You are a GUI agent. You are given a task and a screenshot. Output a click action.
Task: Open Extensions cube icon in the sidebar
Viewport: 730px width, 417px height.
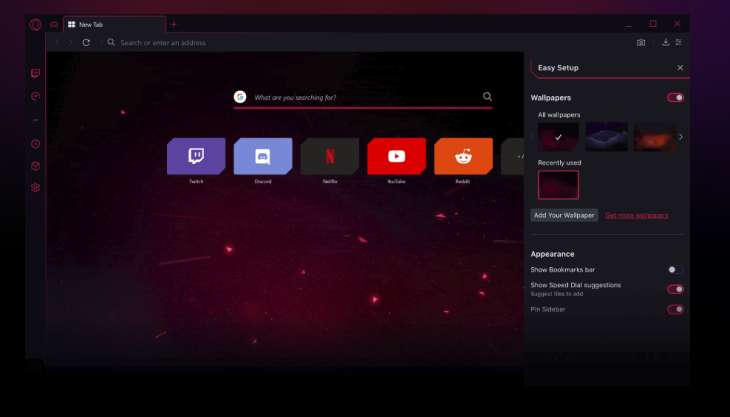pos(35,166)
